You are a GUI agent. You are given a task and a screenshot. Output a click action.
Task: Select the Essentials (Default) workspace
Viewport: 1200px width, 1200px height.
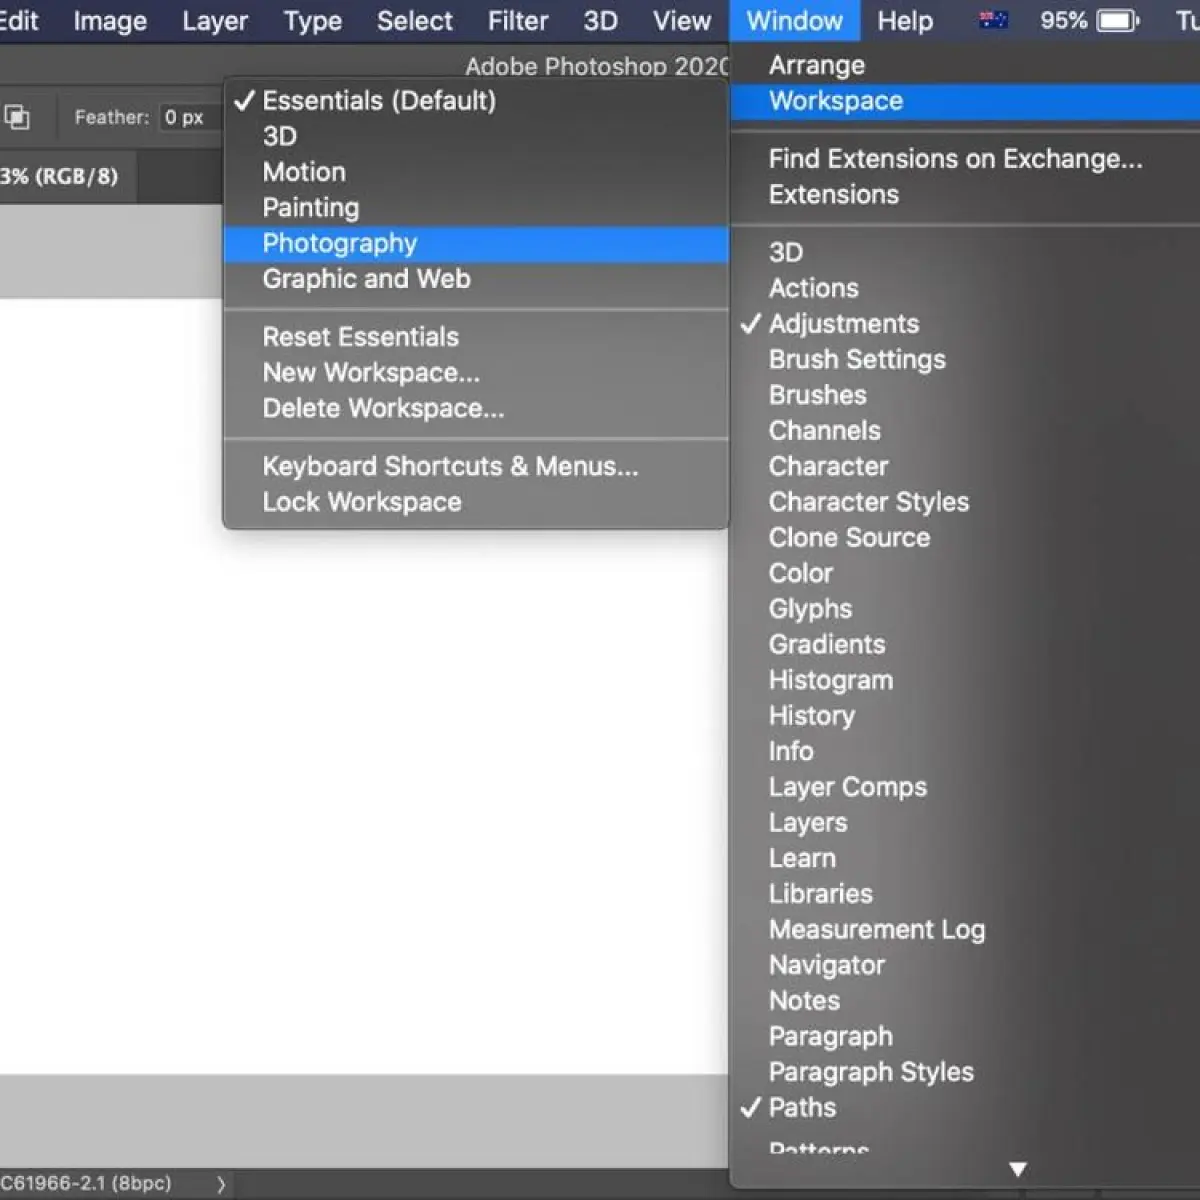click(476, 101)
